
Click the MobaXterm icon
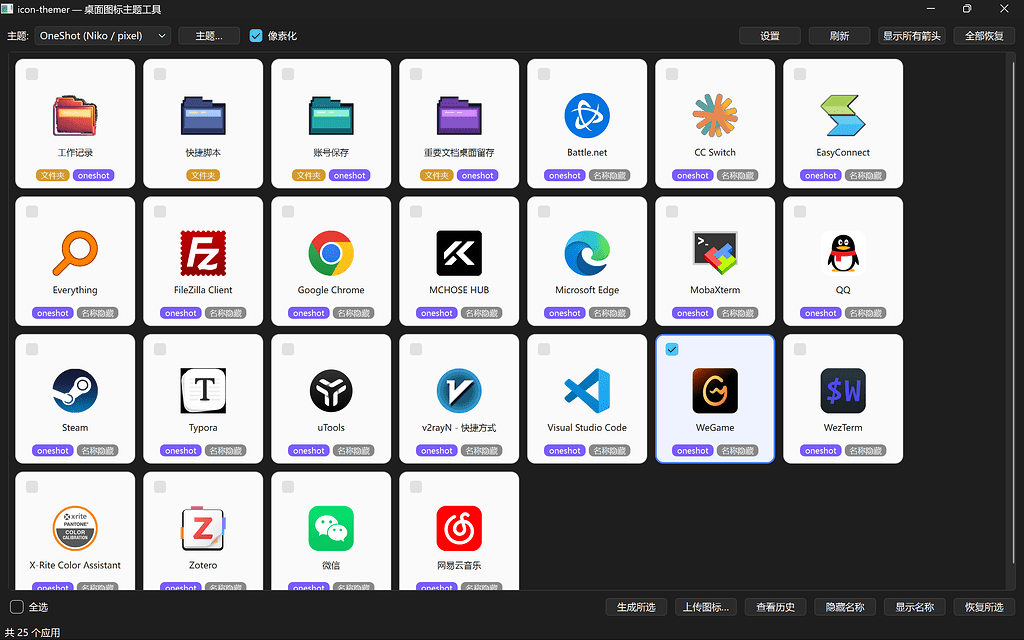[715, 253]
